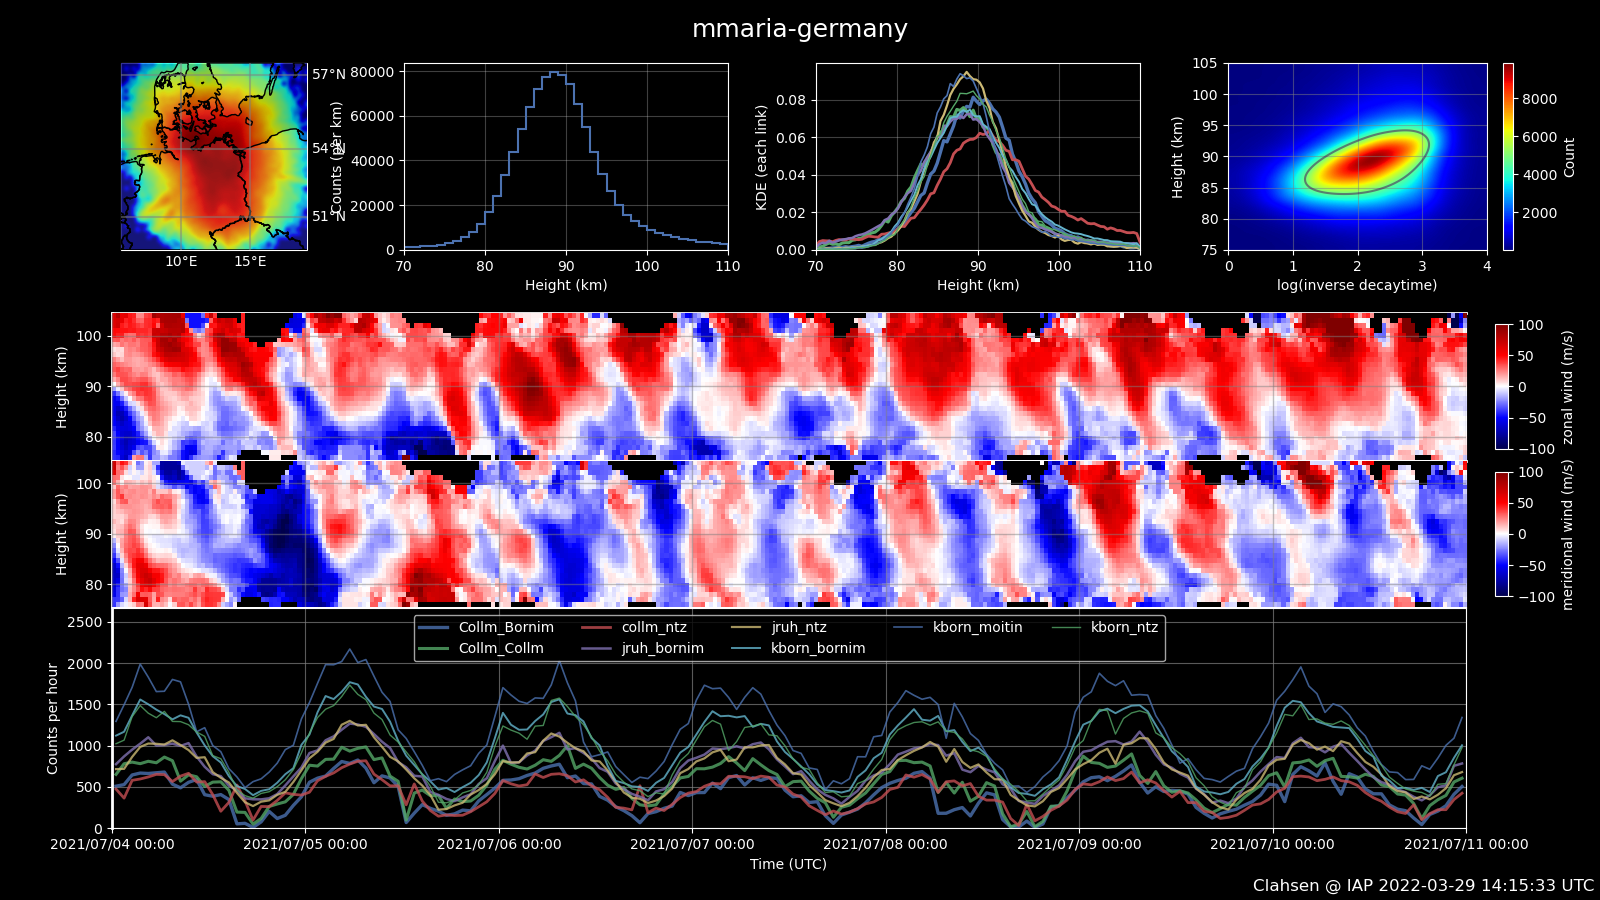Click the Count label beside the colorbar

pos(1570,158)
